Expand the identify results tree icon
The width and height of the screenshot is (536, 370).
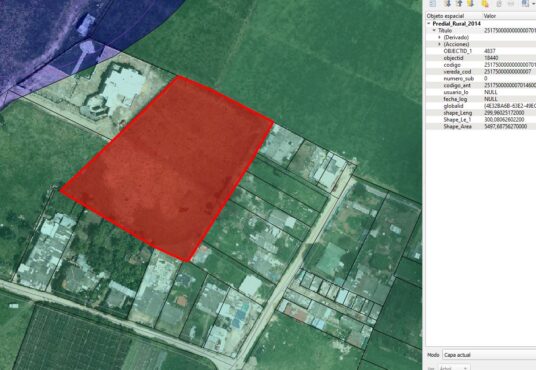(x=448, y=3)
